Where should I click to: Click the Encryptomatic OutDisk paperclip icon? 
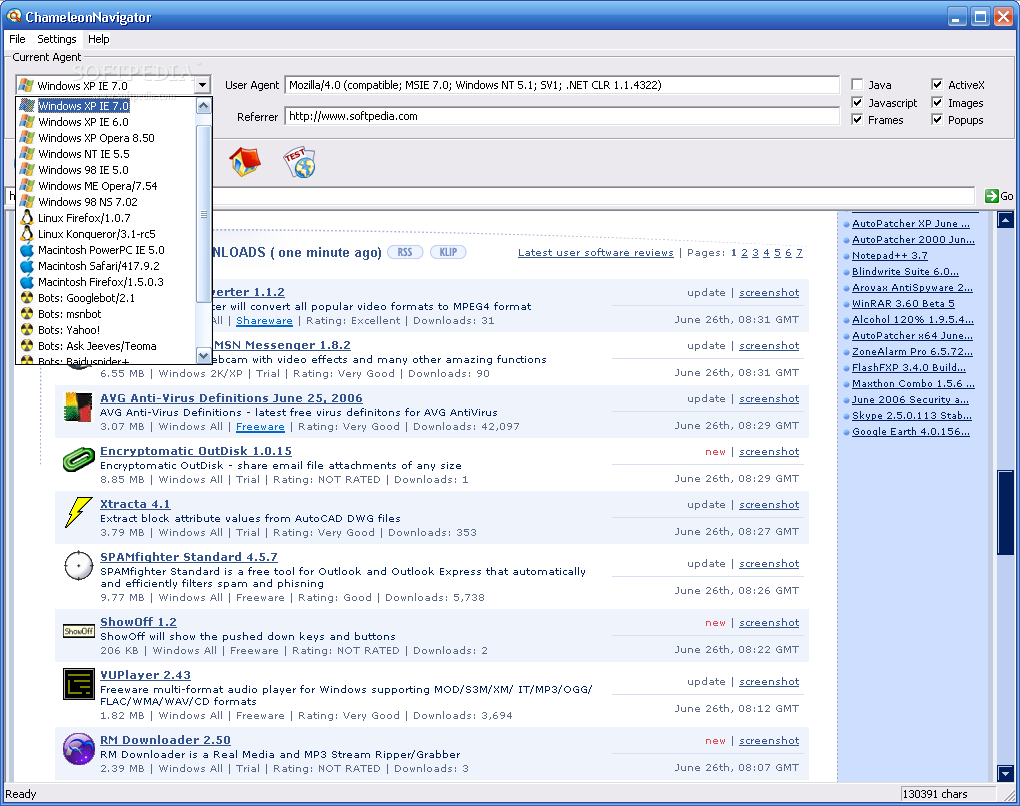point(79,459)
